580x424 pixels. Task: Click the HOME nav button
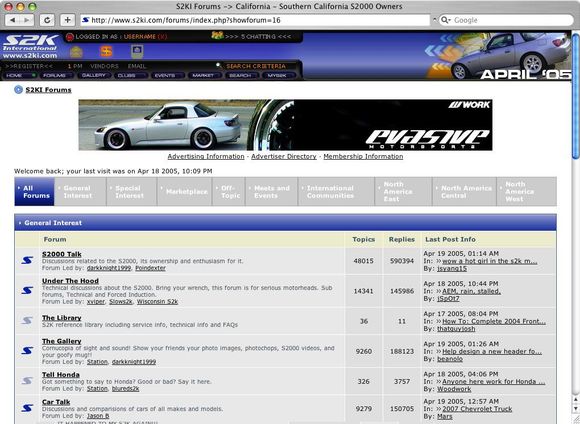(x=20, y=75)
